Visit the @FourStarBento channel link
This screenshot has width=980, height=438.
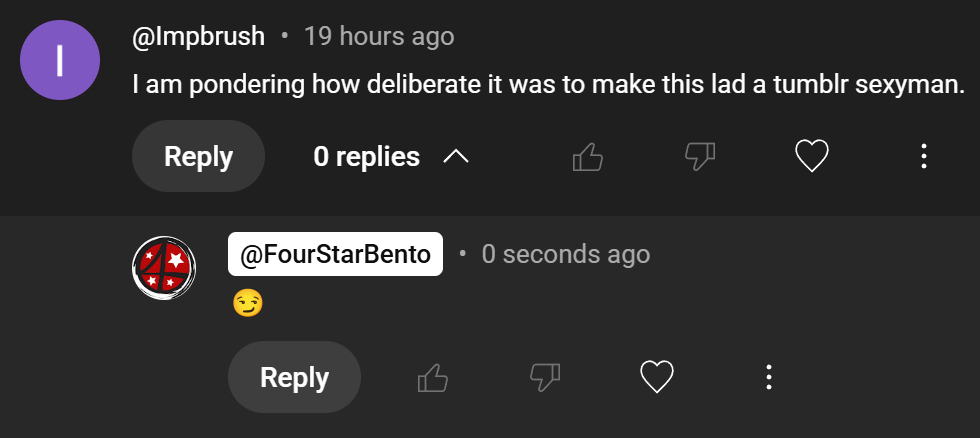coord(335,255)
